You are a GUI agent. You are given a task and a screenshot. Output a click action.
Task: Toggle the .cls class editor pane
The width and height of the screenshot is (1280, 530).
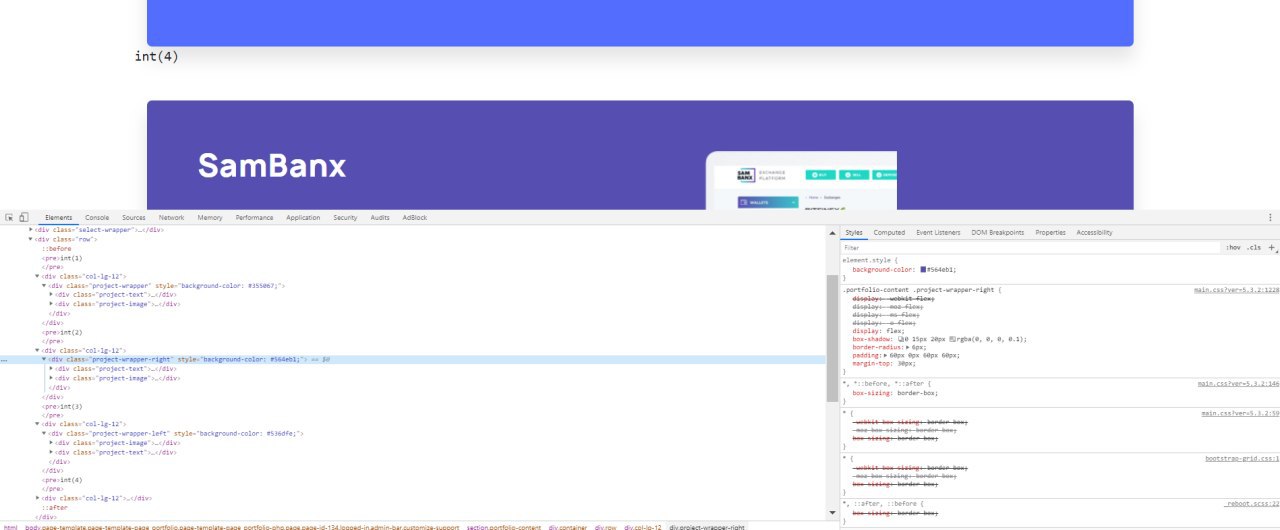point(1254,247)
